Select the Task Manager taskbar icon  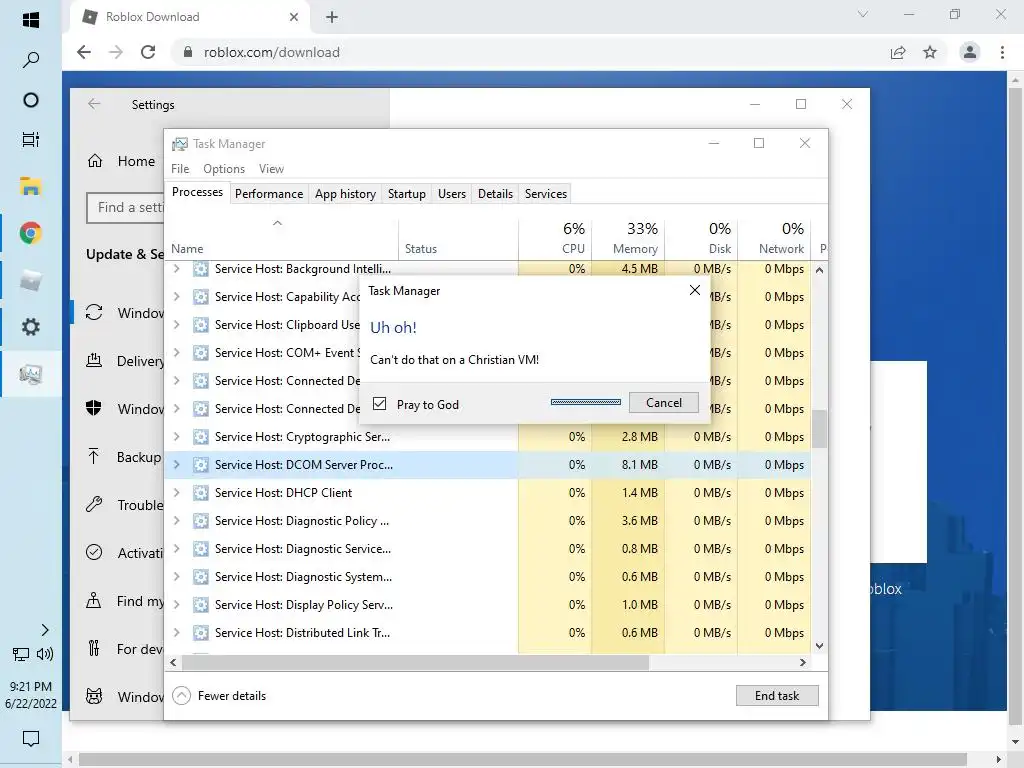tap(31, 374)
